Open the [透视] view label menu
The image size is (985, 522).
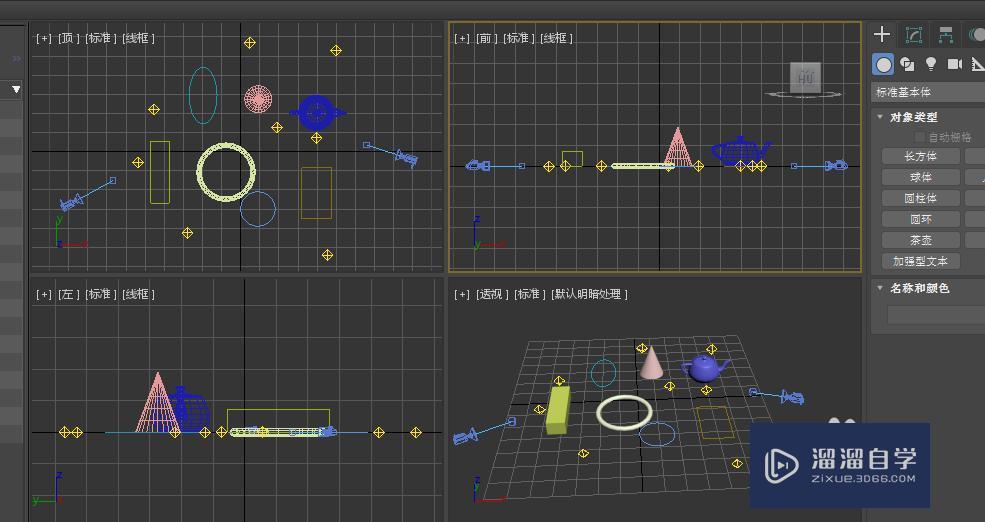pyautogui.click(x=493, y=294)
